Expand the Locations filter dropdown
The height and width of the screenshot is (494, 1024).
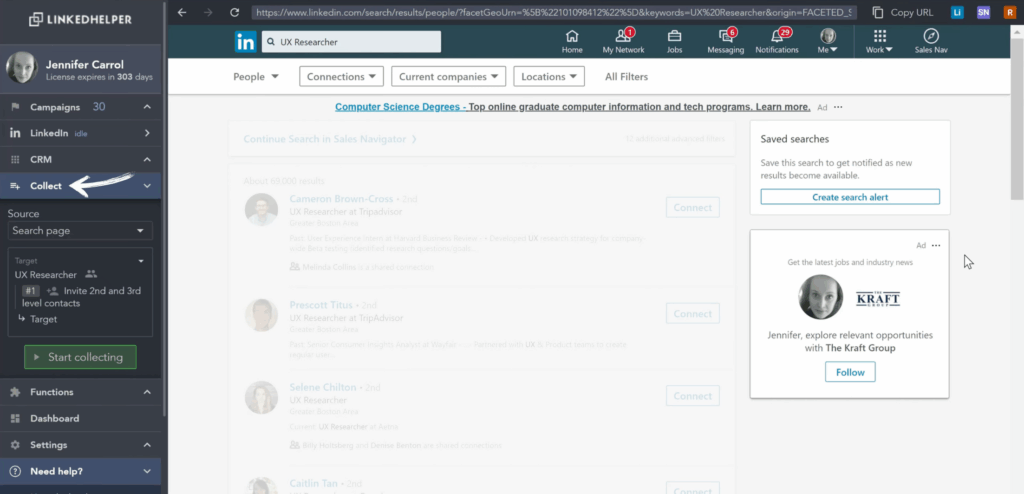[549, 77]
